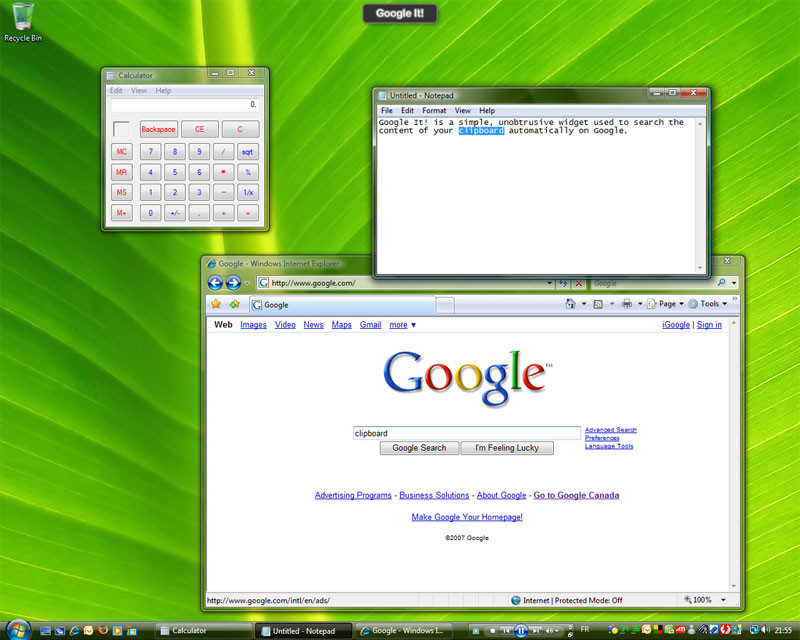800x640 pixels.
Task: Click Show Desktop quick launch icon
Action: tap(45, 631)
